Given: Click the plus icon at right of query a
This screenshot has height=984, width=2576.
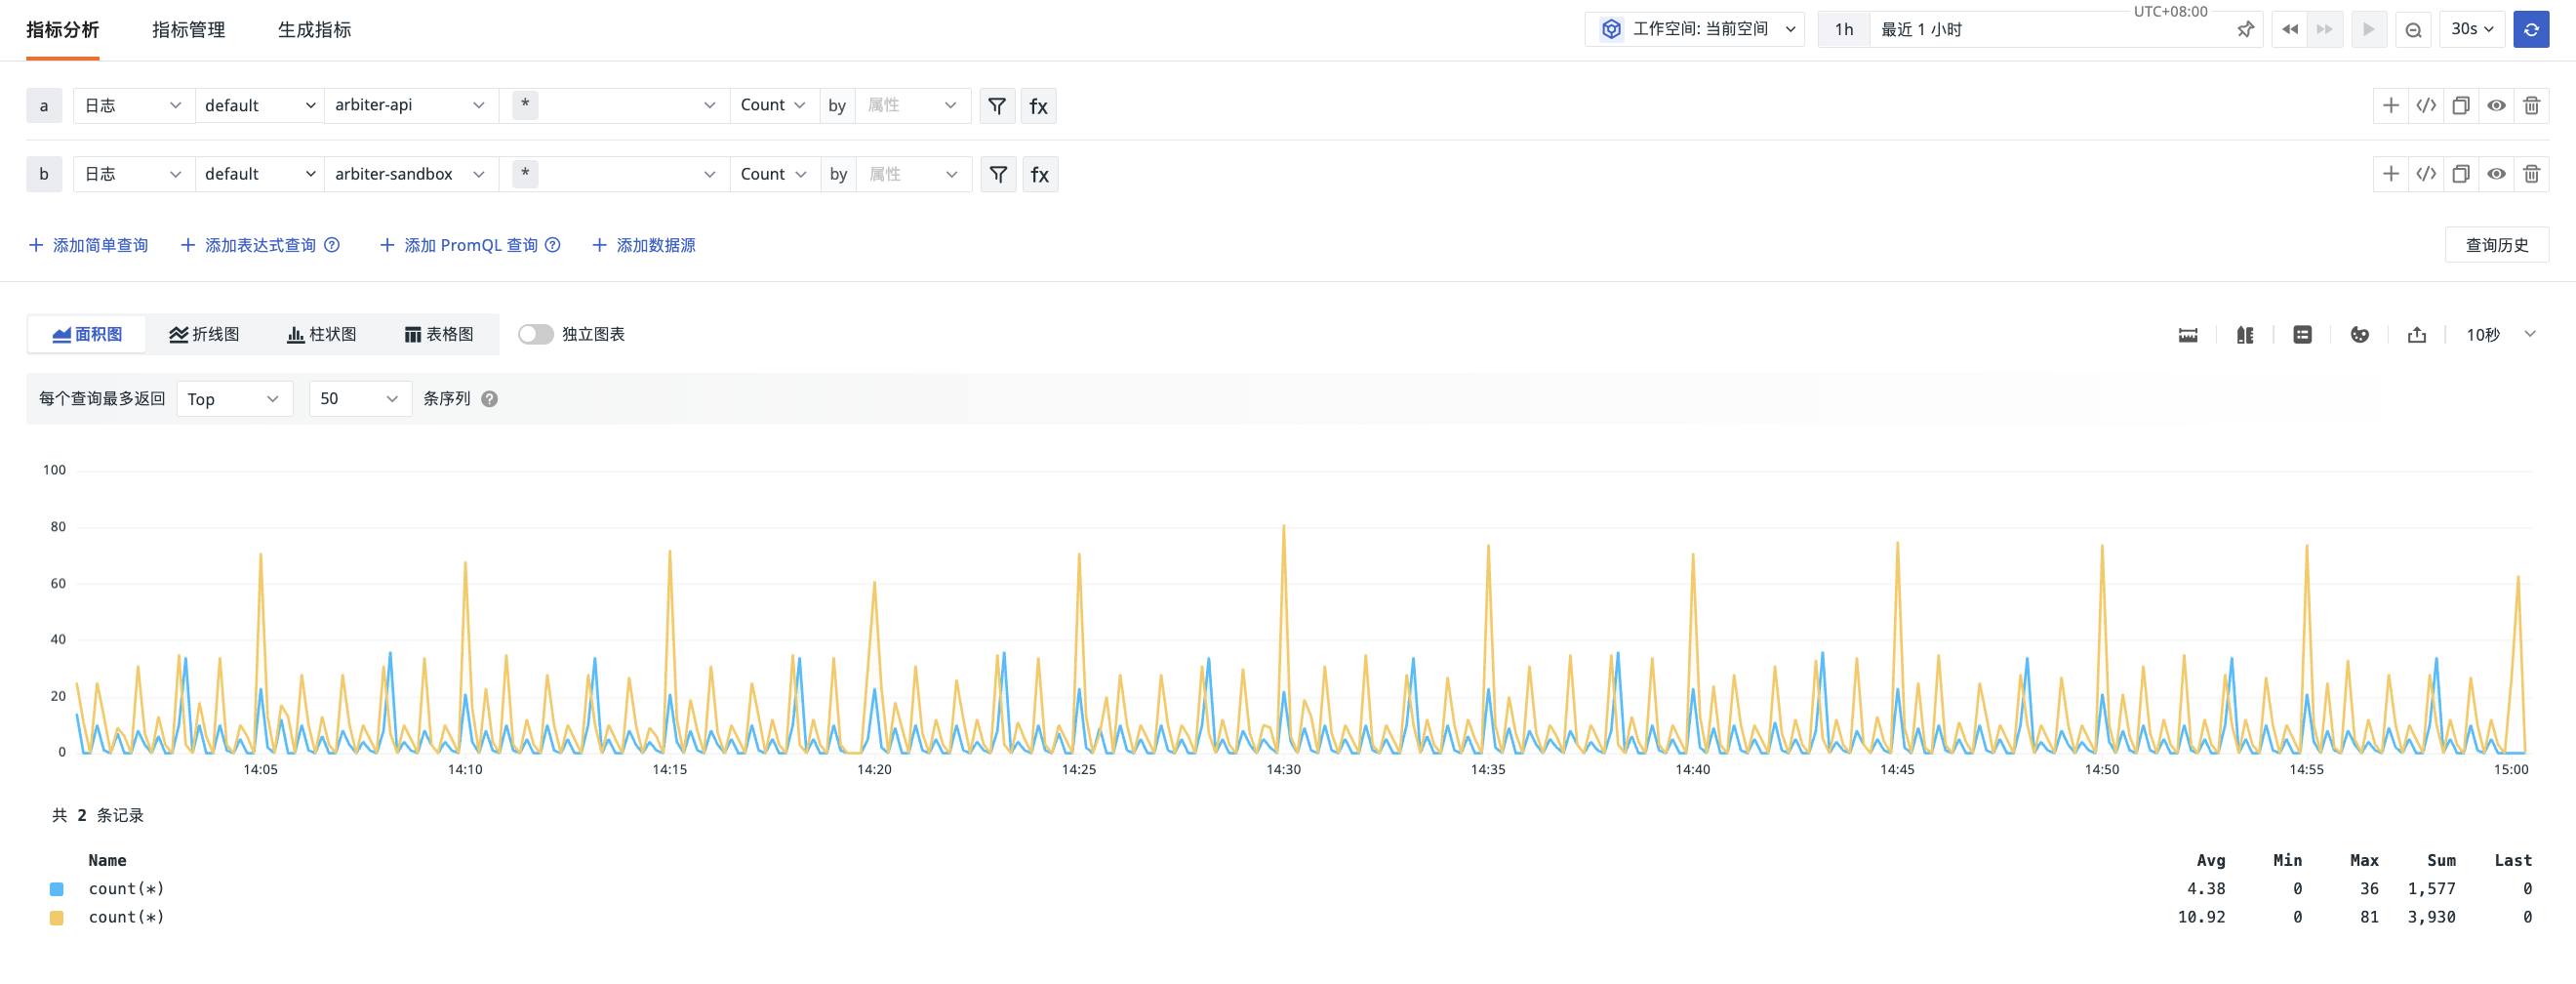Looking at the screenshot, I should point(2391,105).
